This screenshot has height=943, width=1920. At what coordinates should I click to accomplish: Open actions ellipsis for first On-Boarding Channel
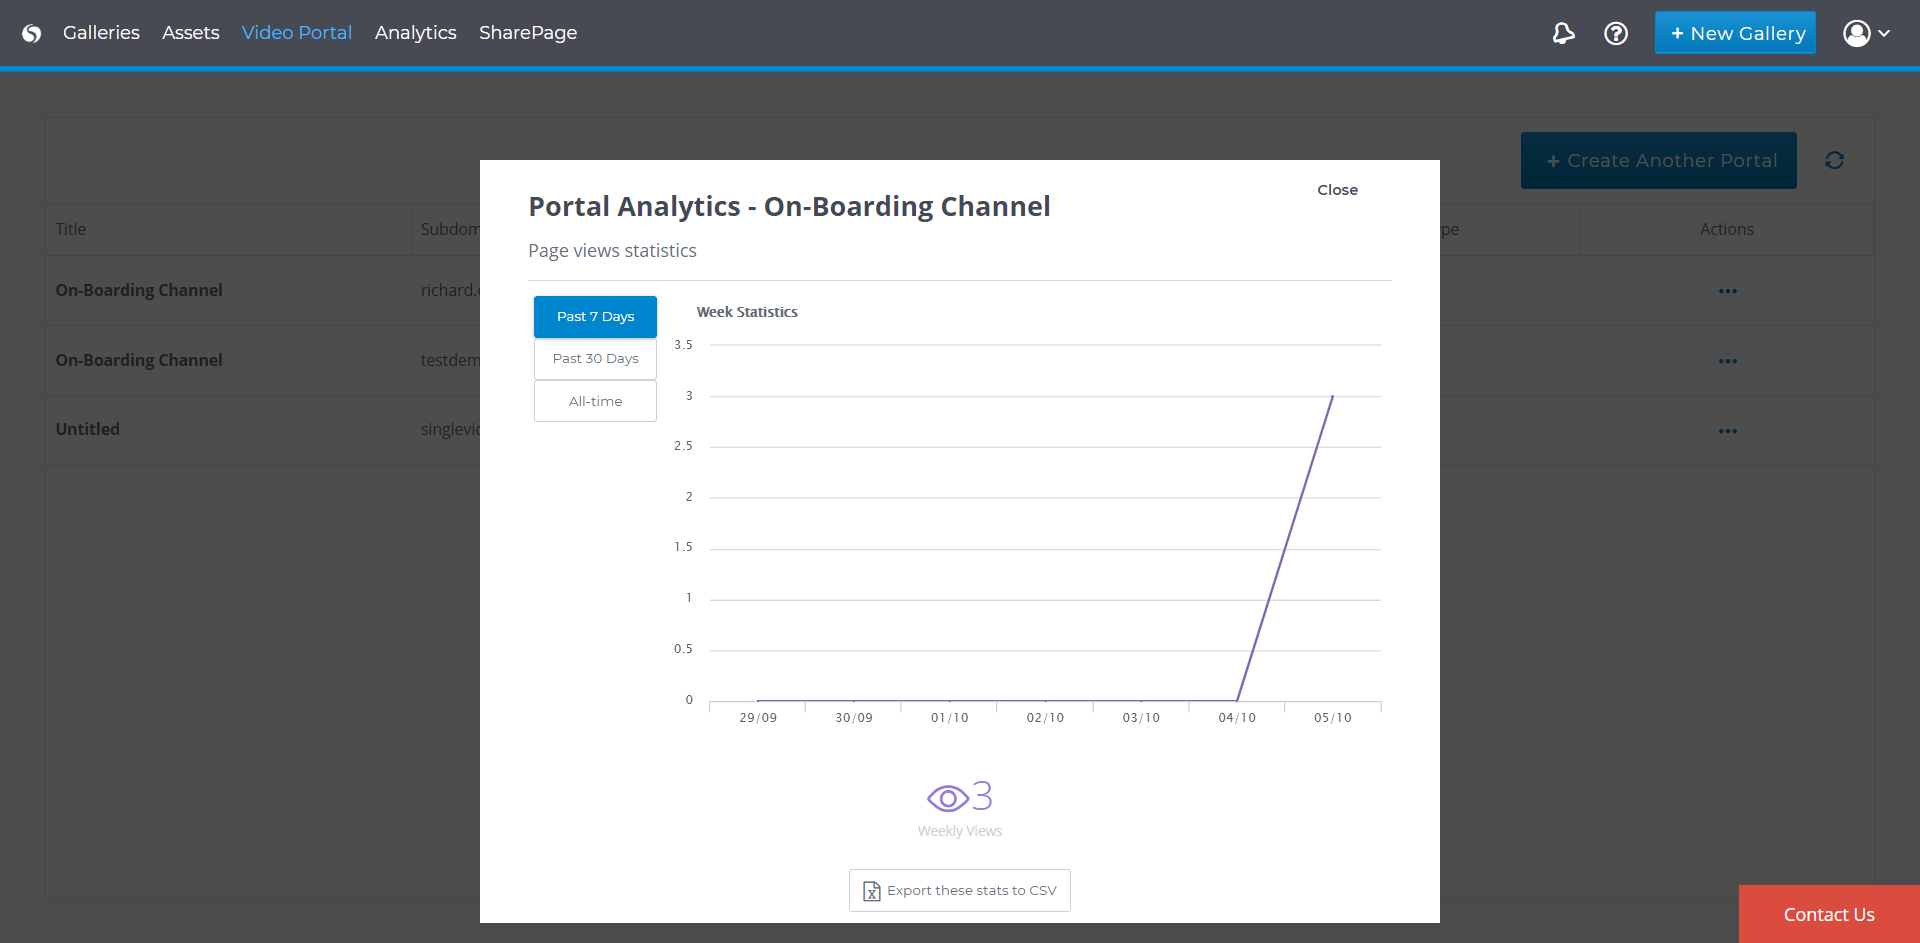coord(1727,291)
